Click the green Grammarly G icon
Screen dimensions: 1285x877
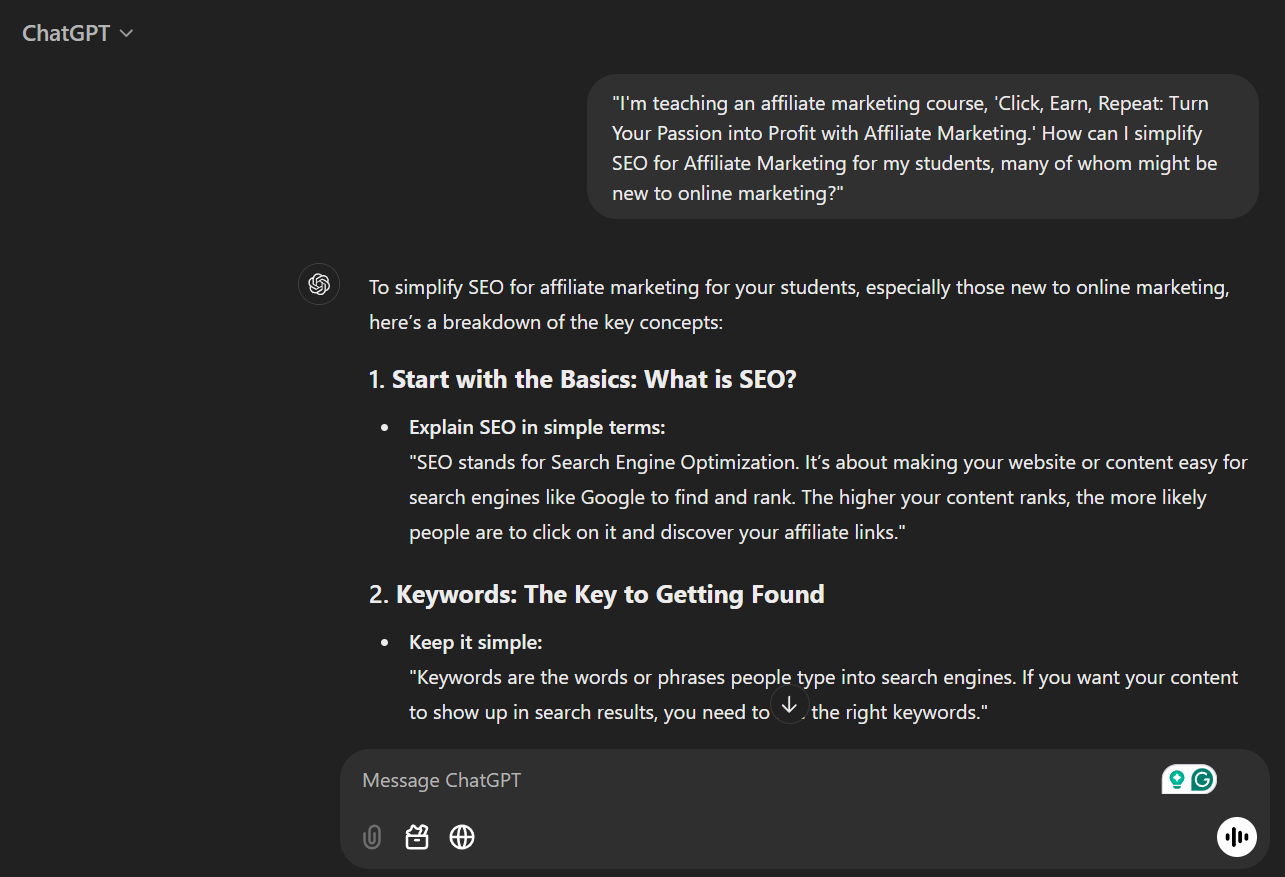click(1203, 780)
